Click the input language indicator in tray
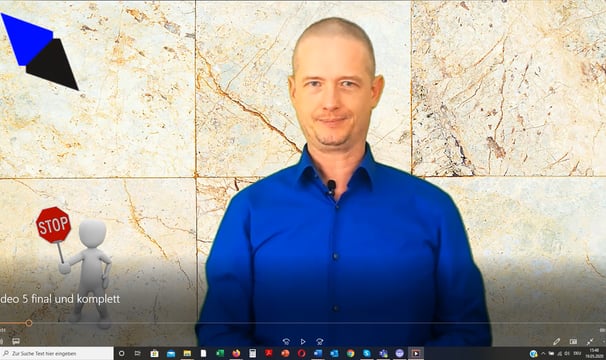The height and width of the screenshot is (360, 606). tap(577, 353)
